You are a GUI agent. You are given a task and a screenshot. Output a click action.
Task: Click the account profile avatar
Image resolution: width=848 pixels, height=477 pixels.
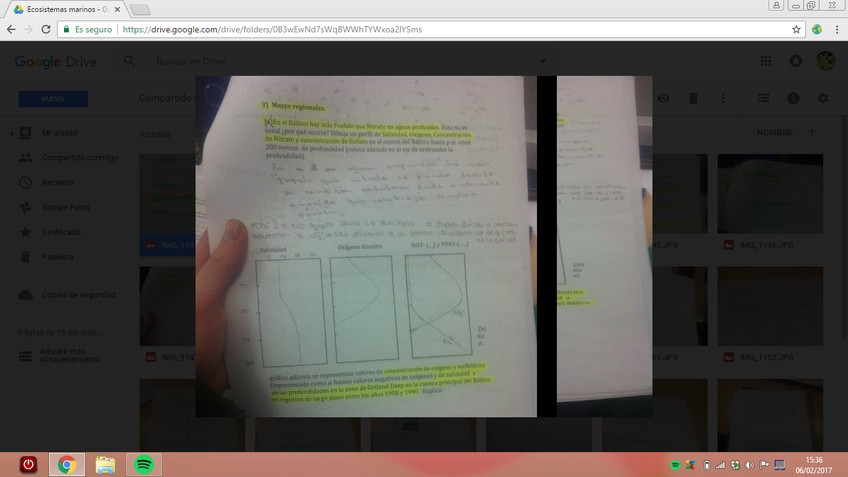[x=825, y=61]
